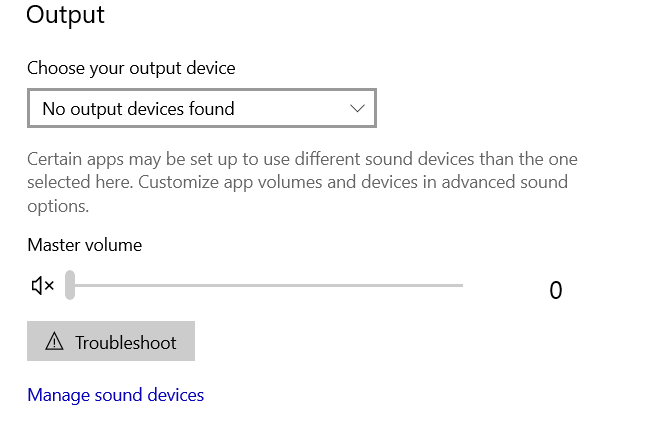The image size is (657, 436).
Task: Set Master volume slider to maximum
Action: tap(462, 286)
